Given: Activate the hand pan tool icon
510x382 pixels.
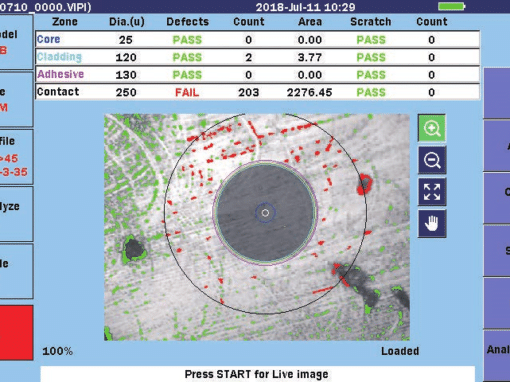Looking at the screenshot, I should click(x=432, y=224).
